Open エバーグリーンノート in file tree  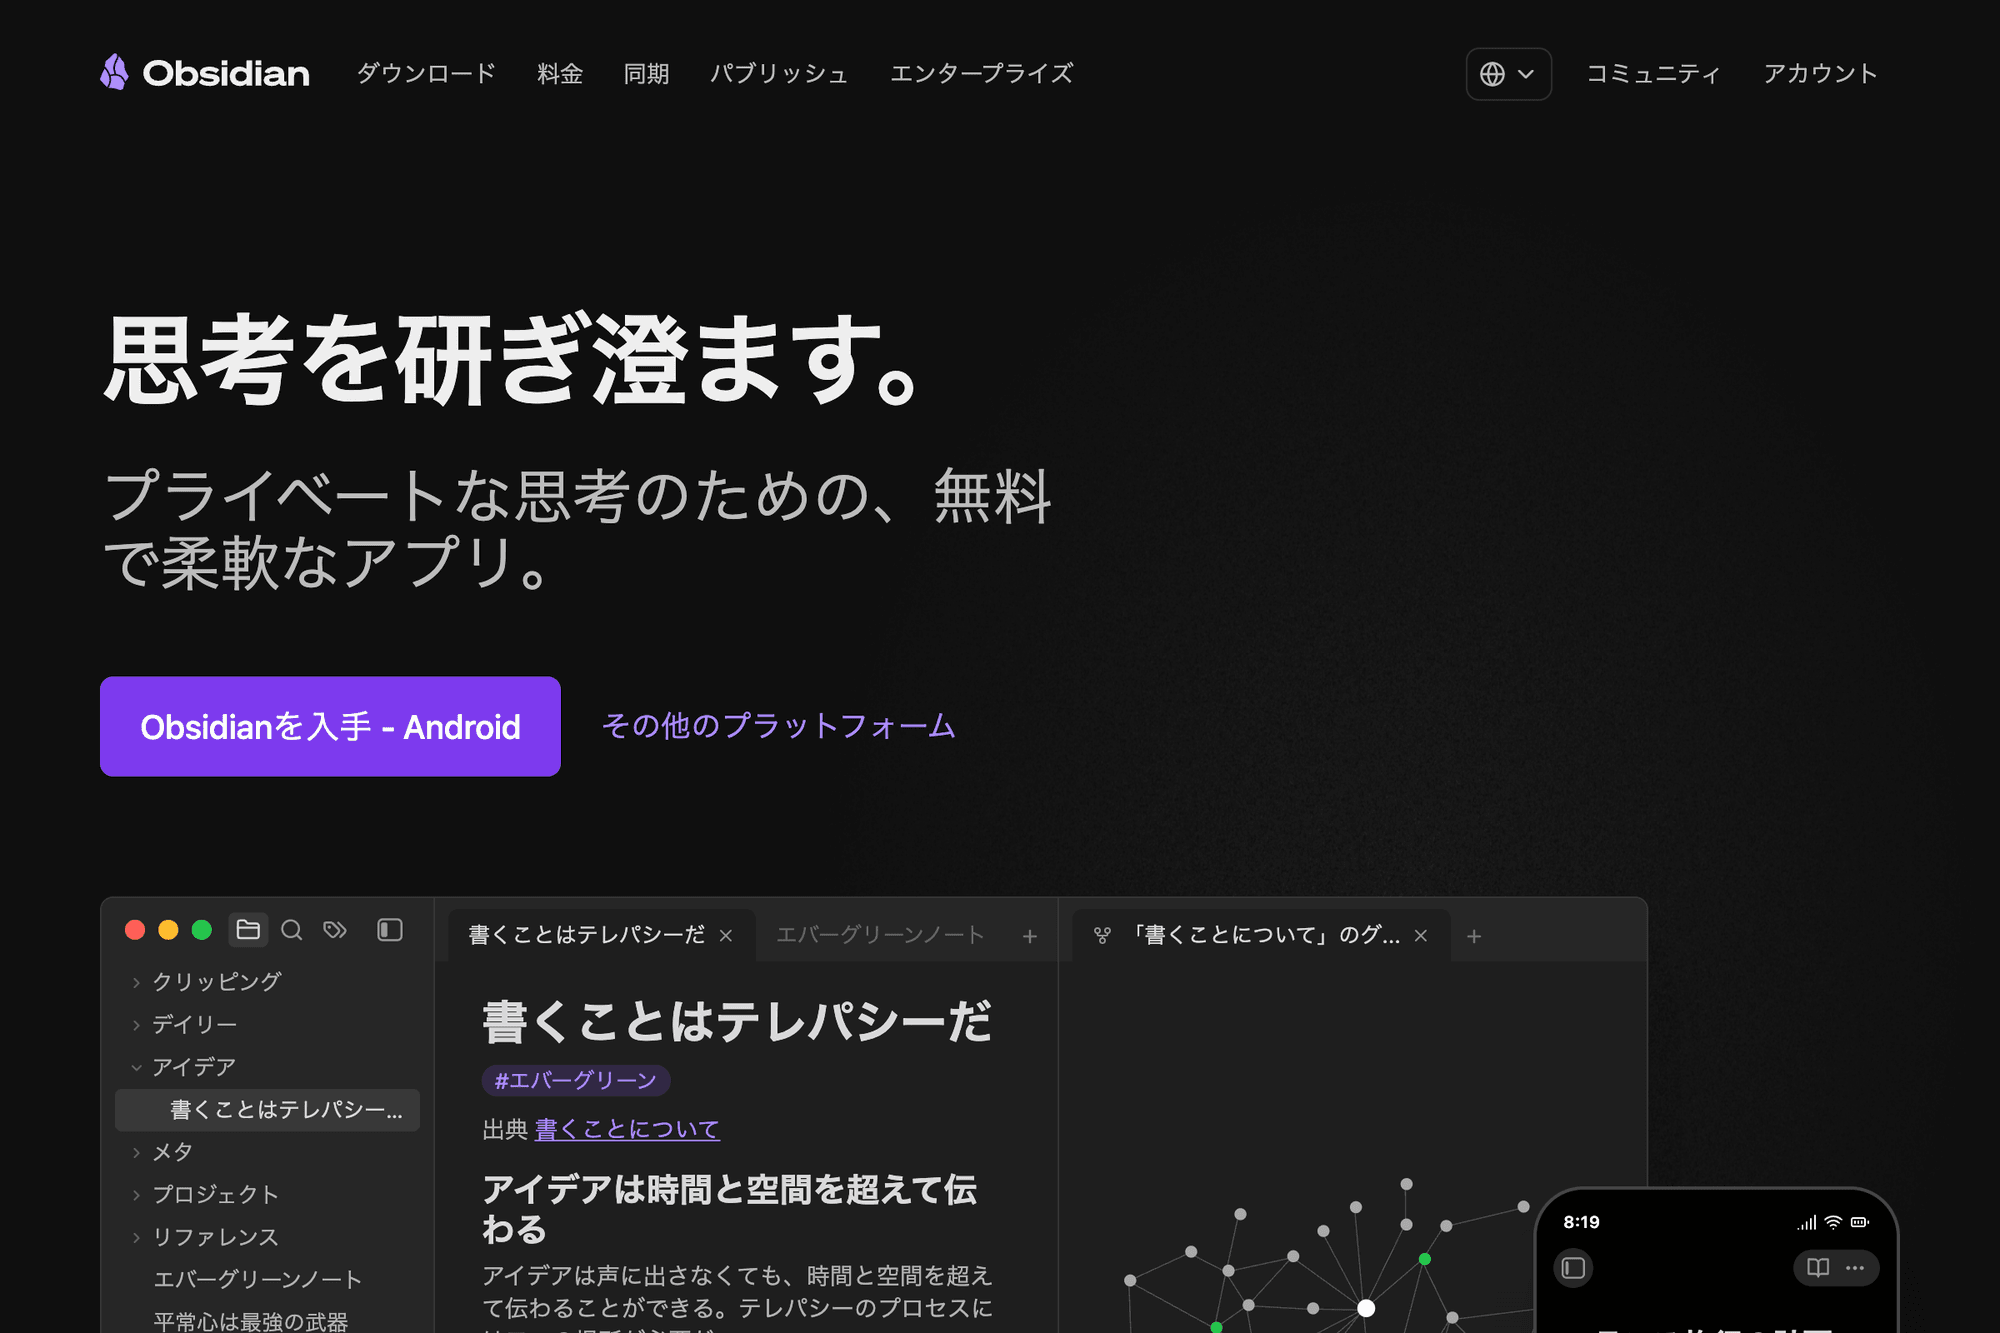(x=258, y=1279)
